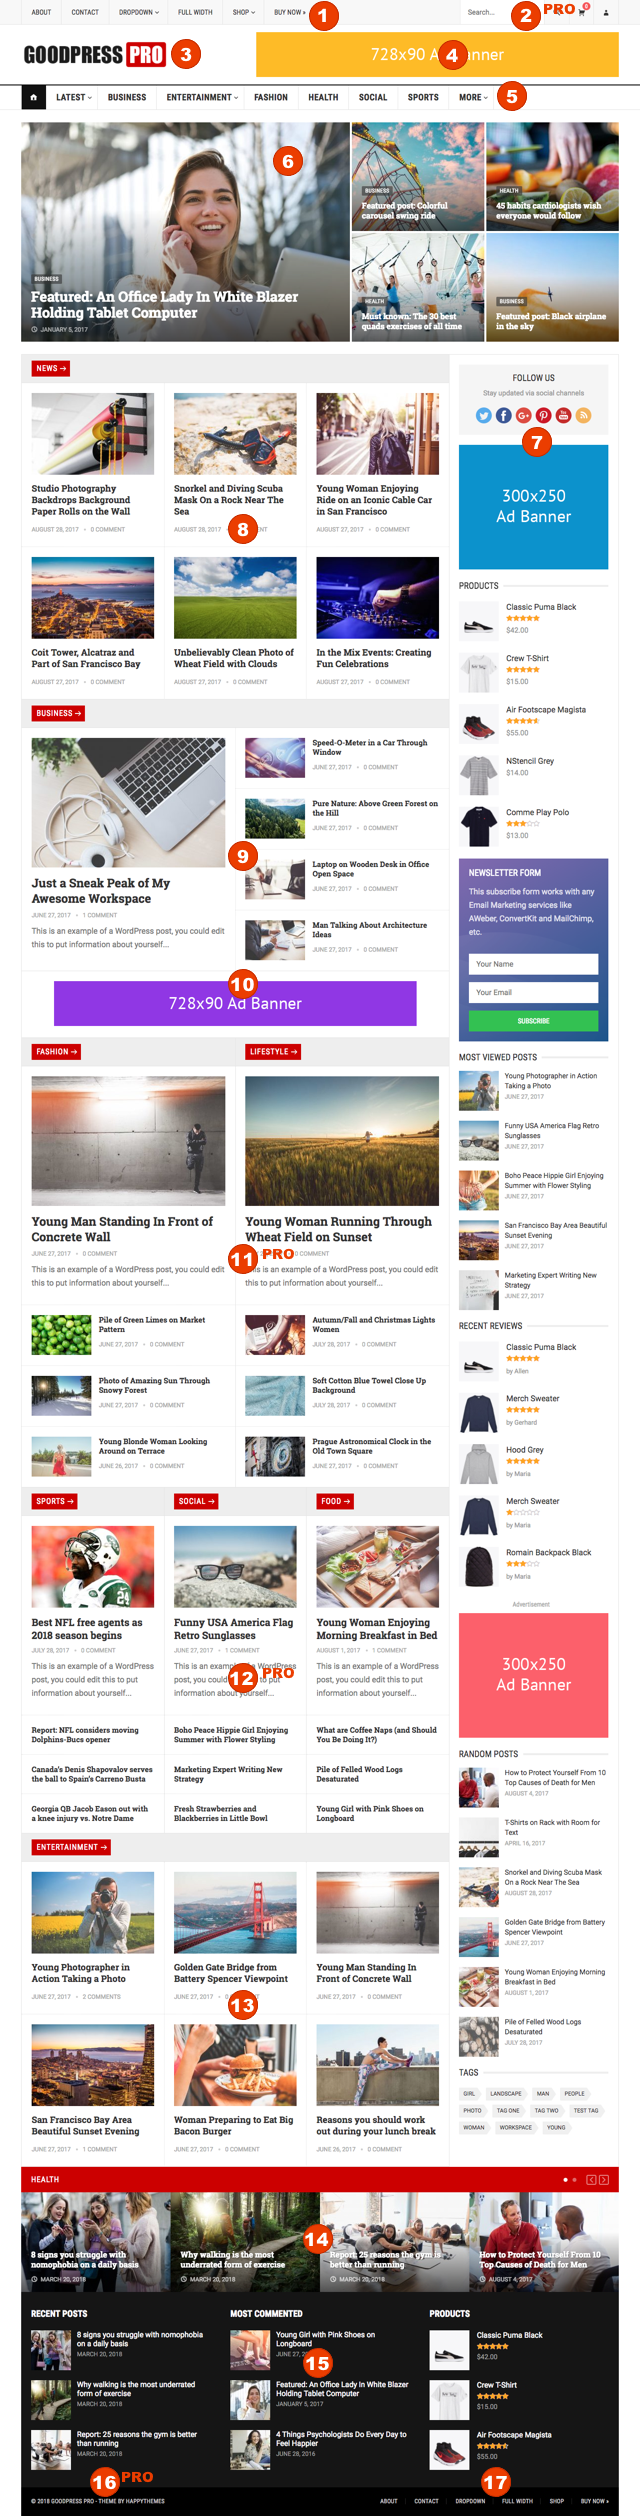
Task: Open the Facebook follow icon
Action: click(x=504, y=415)
